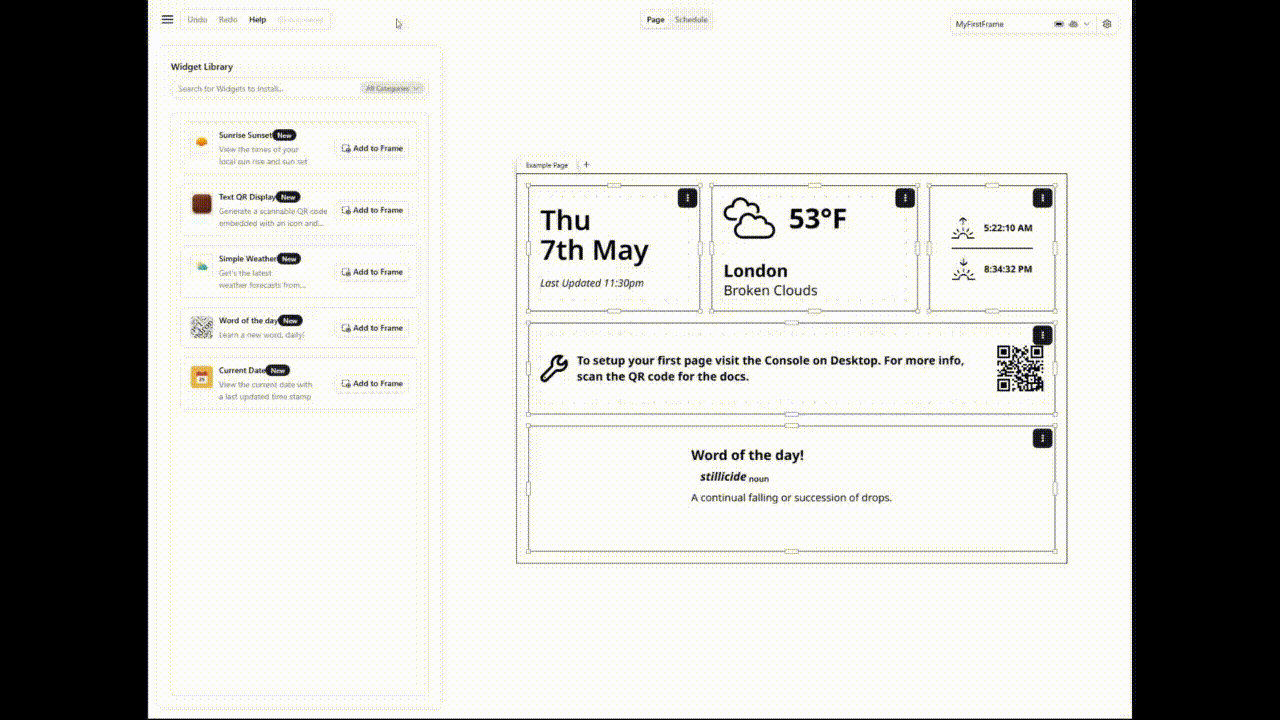Switch to the Page tab
1280x720 pixels.
656,20
